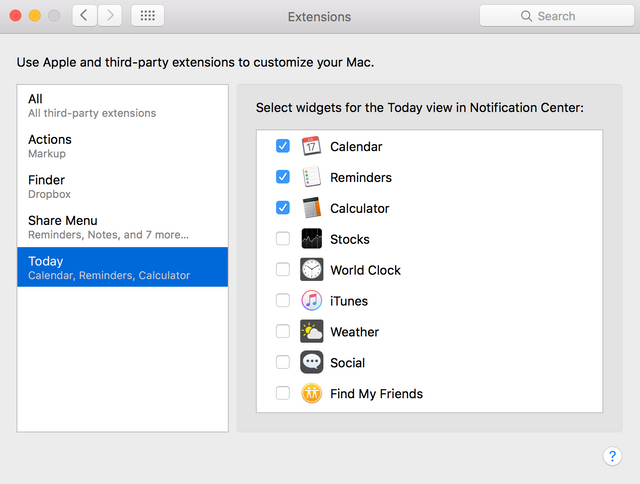Click the Find My Friends icon
Image resolution: width=640 pixels, height=484 pixels.
(311, 393)
